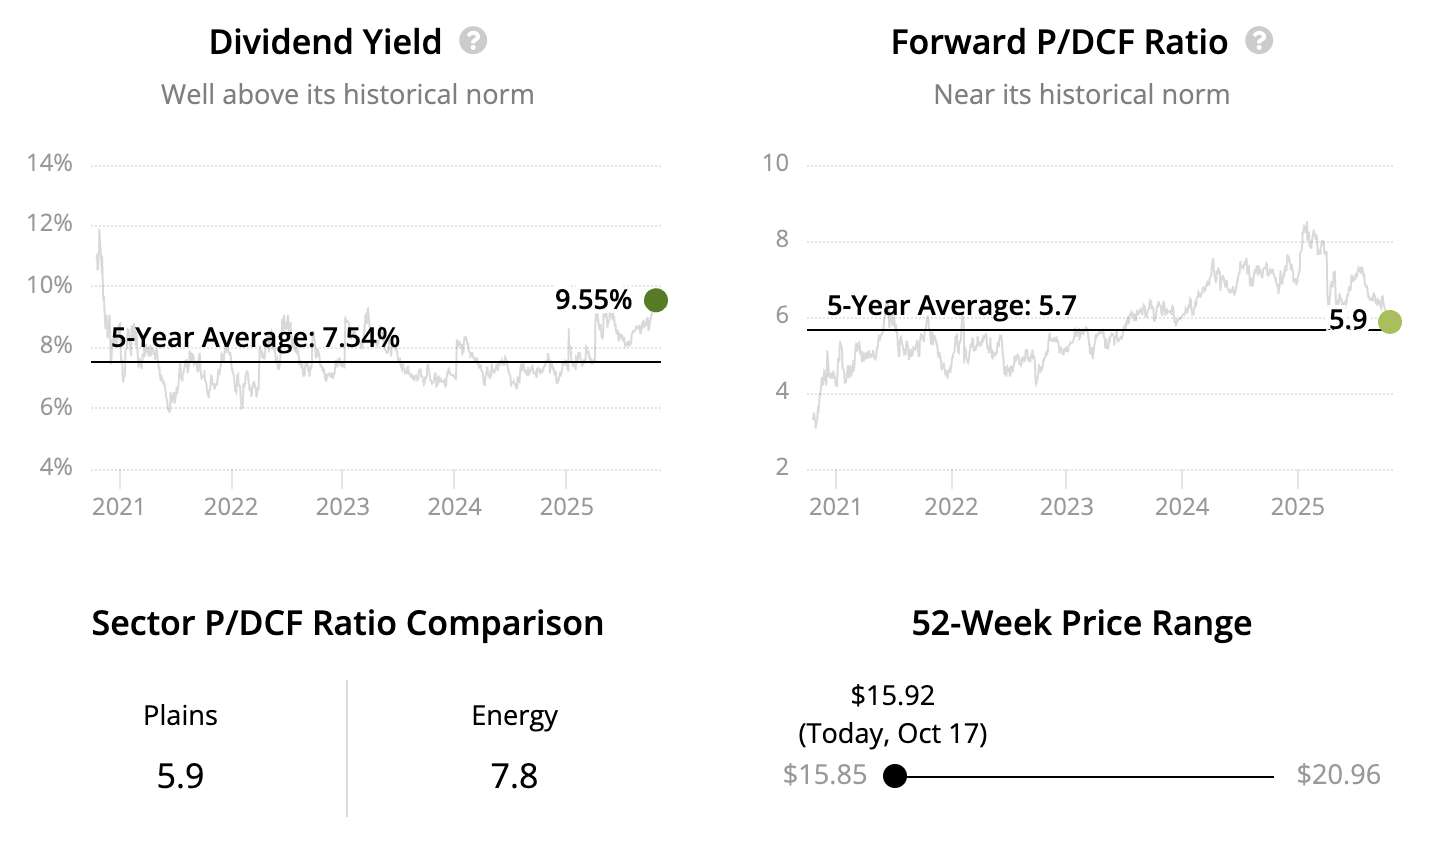Image resolution: width=1438 pixels, height=846 pixels.
Task: Click the $15.85 52-week low price
Action: [825, 775]
